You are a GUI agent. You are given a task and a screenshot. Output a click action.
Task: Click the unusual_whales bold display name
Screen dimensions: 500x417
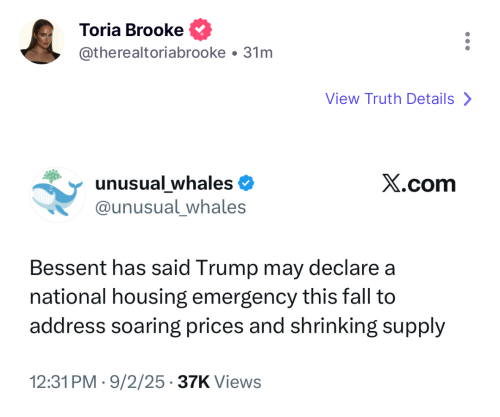[x=164, y=183]
